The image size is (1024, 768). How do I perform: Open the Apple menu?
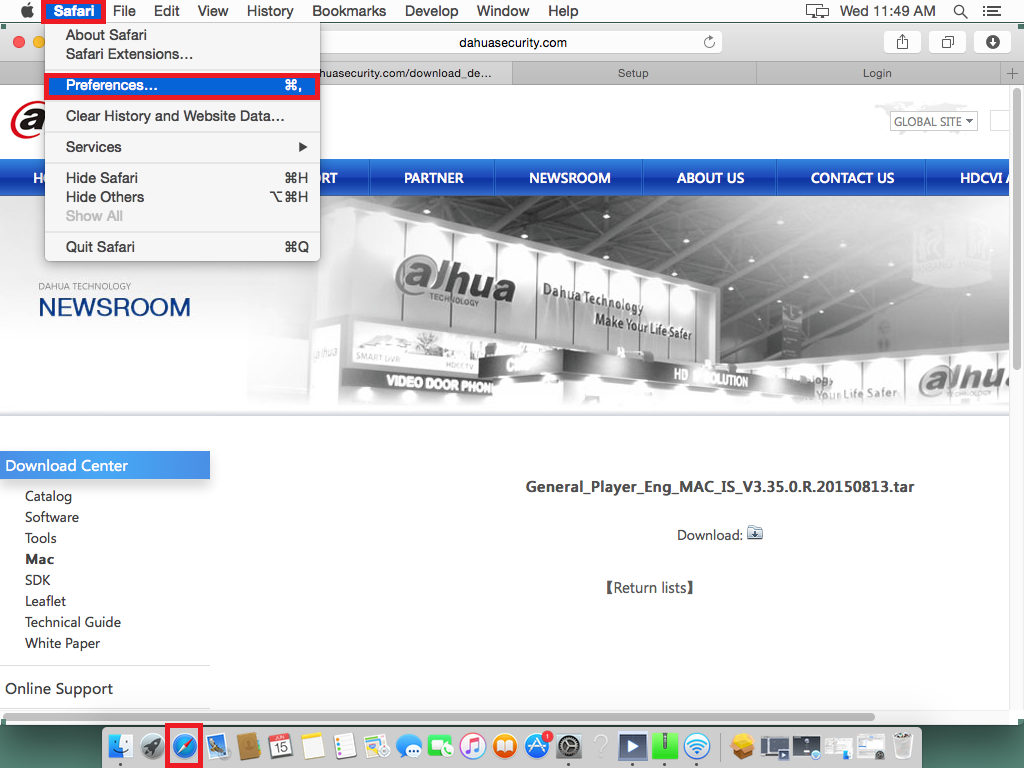(27, 10)
